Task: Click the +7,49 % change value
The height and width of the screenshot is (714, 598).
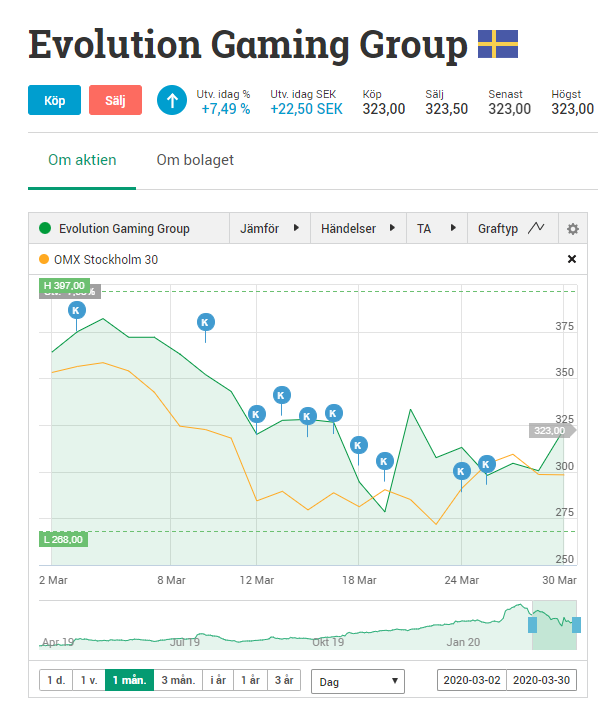Action: click(x=226, y=109)
